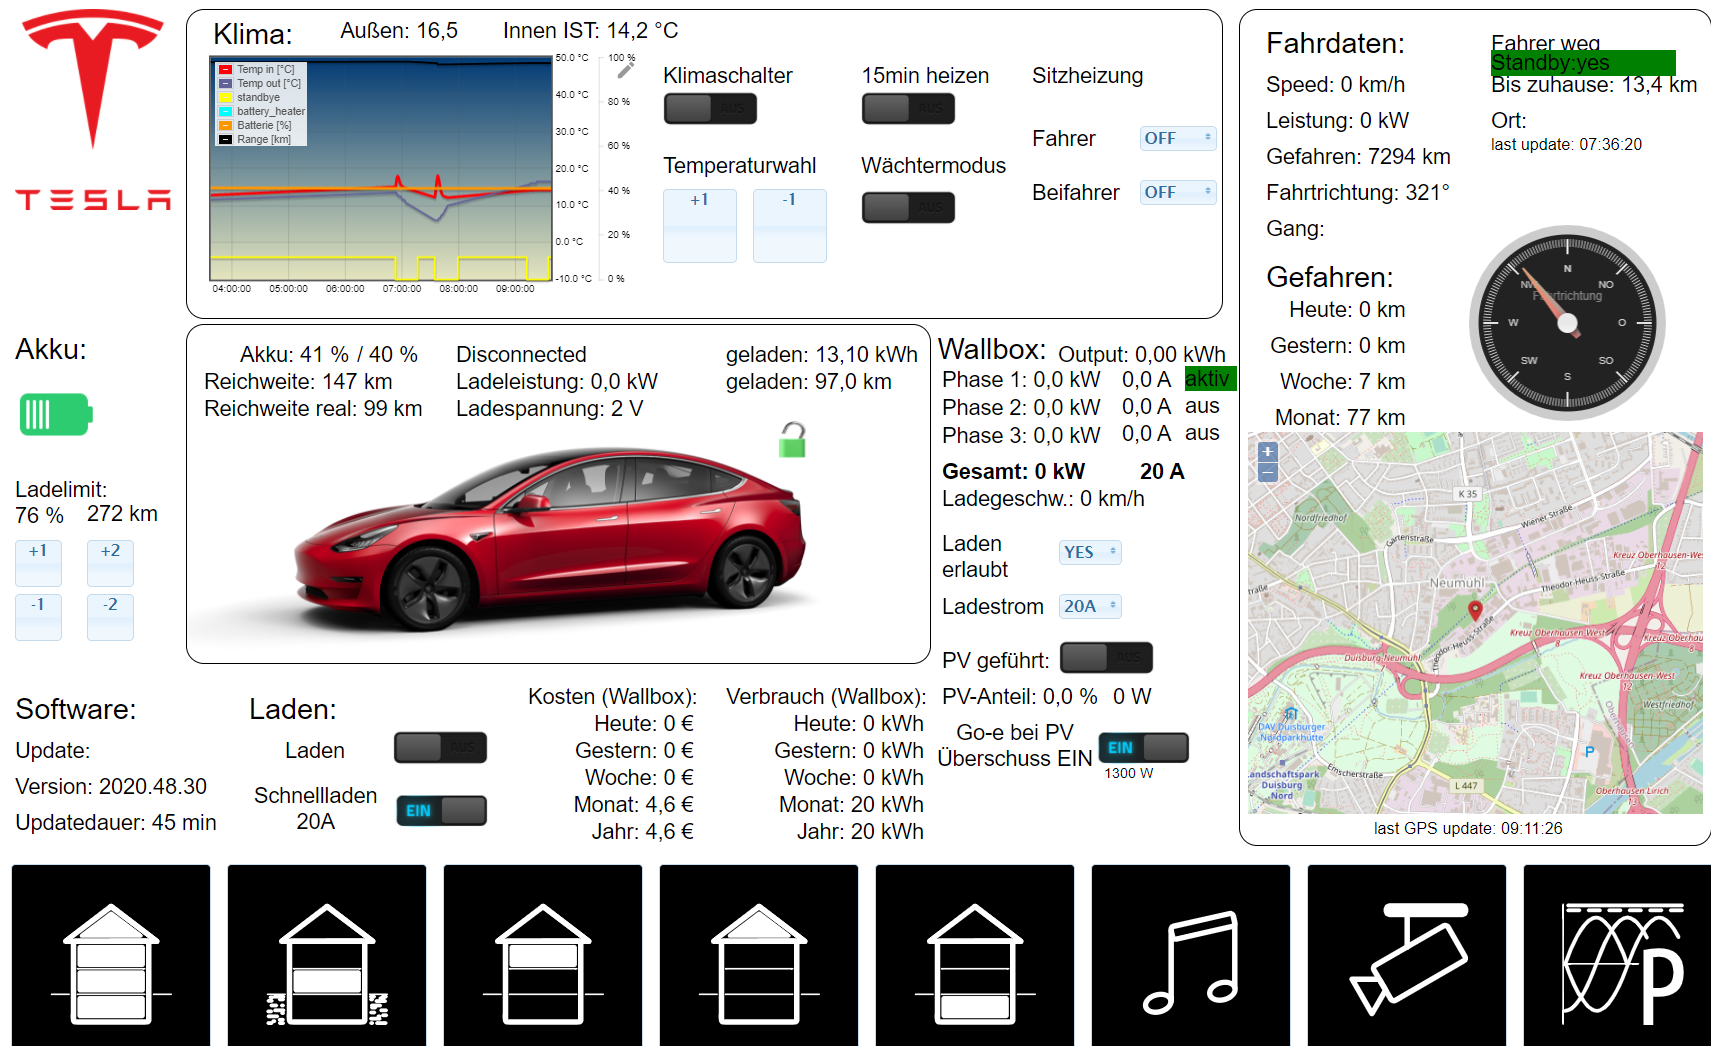
Task: Click the chart edit pencil icon
Action: [x=625, y=70]
